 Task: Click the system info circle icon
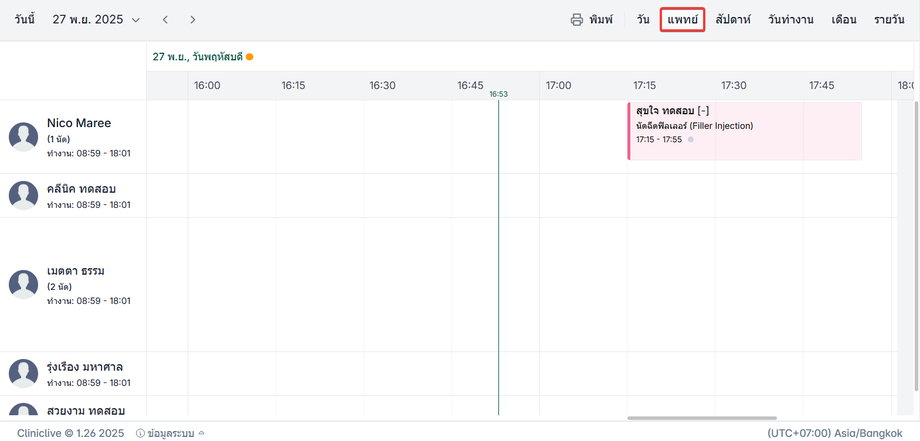139,433
